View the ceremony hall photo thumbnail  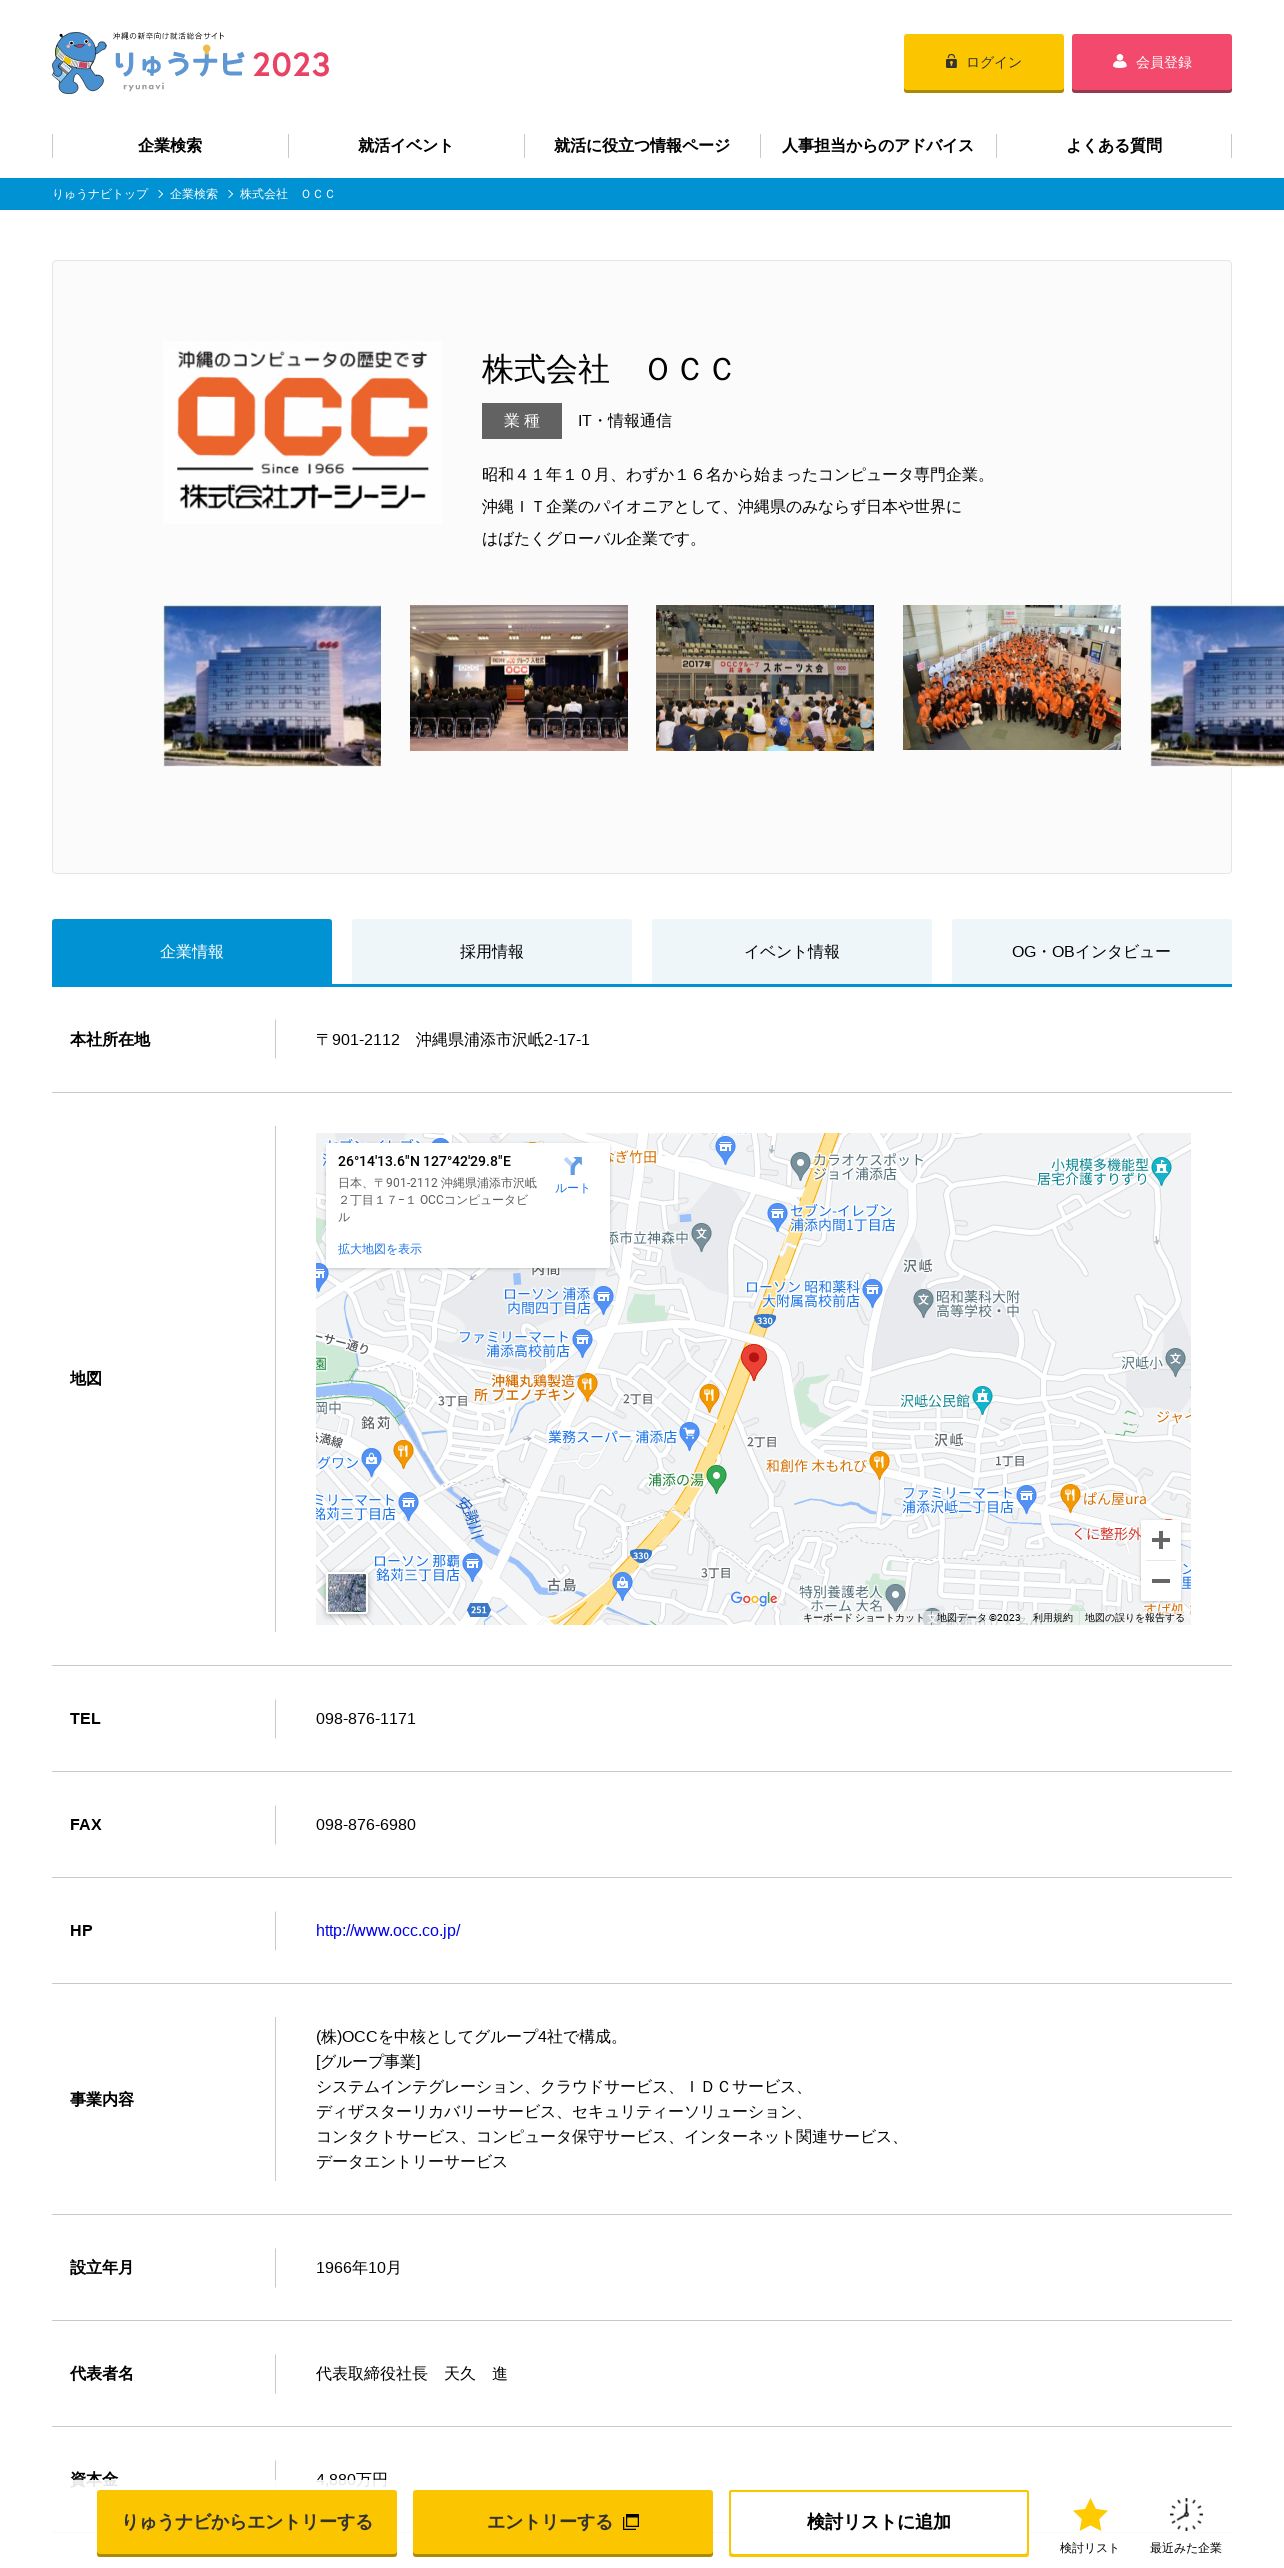519,678
